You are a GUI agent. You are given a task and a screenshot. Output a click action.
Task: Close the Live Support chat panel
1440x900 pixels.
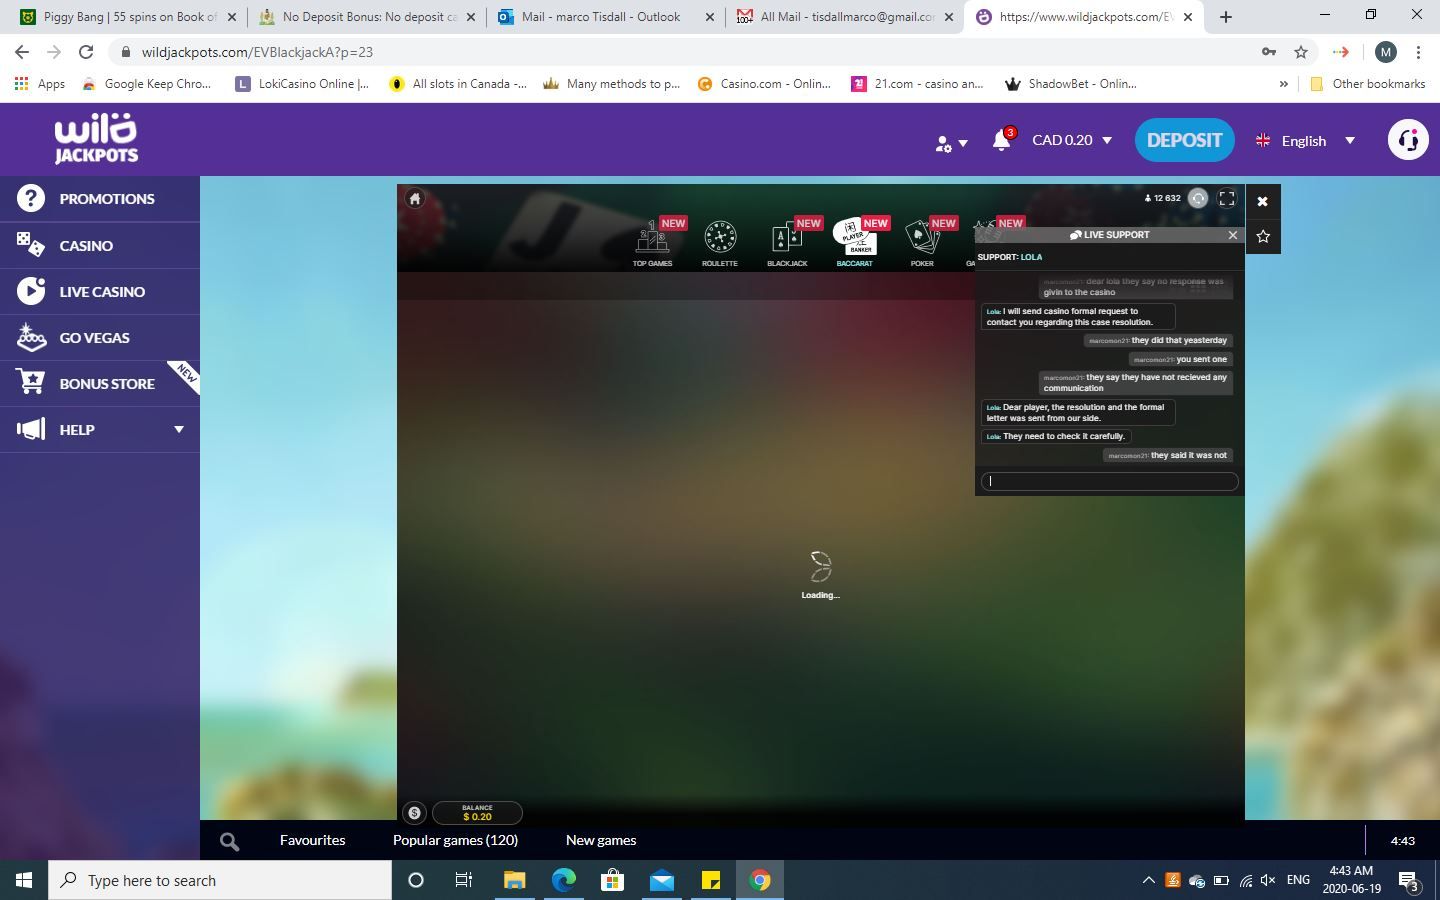(1232, 235)
